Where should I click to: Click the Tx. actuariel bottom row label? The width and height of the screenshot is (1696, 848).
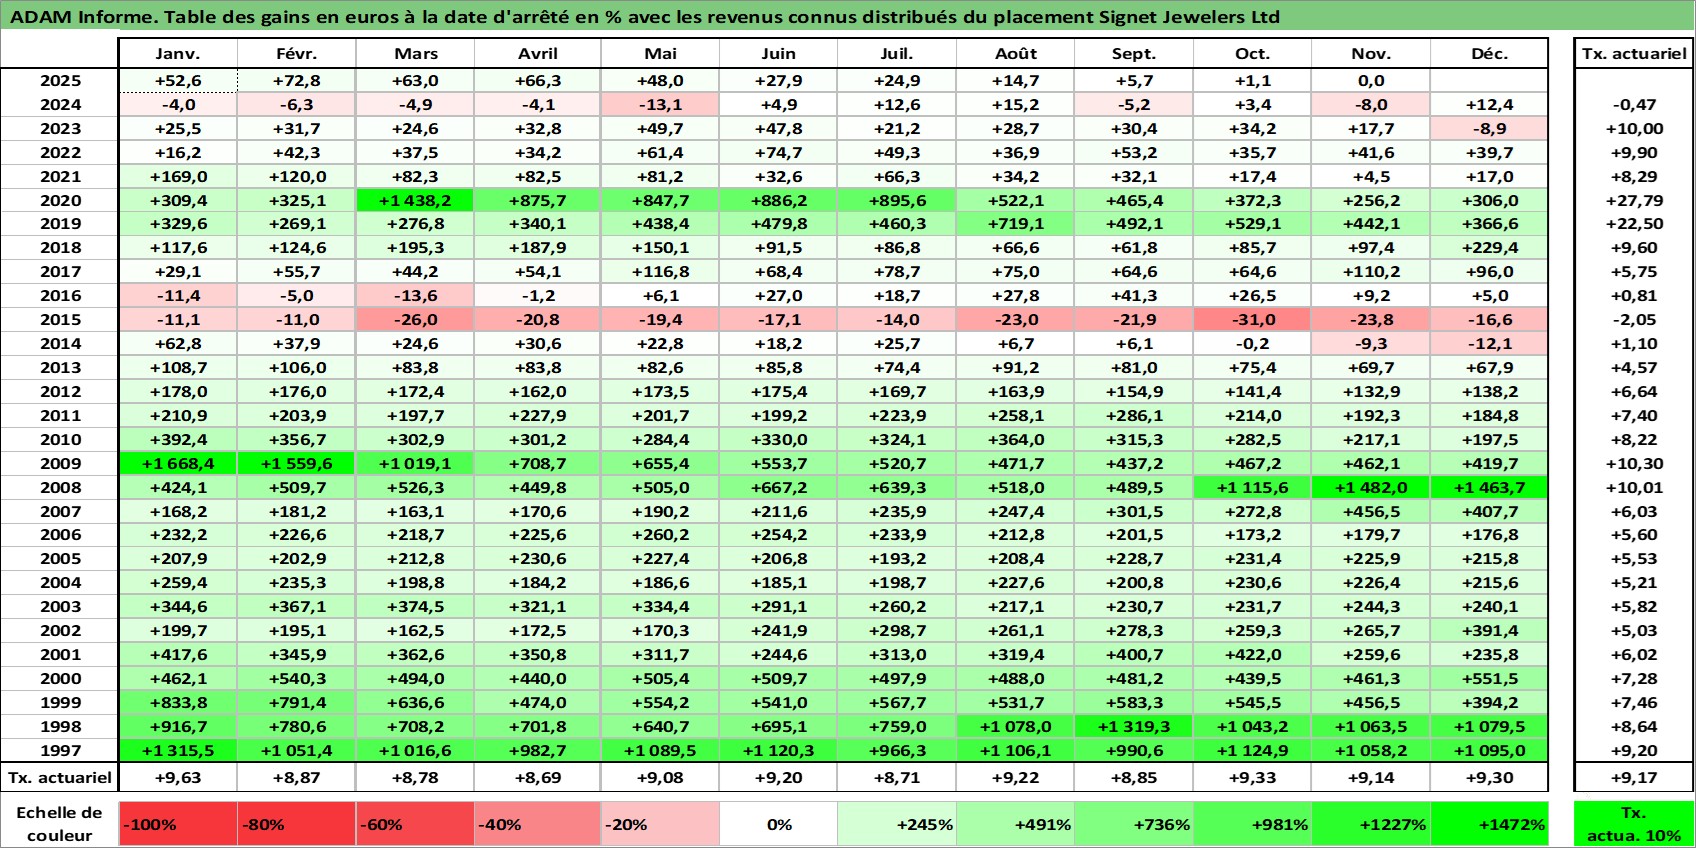[60, 778]
